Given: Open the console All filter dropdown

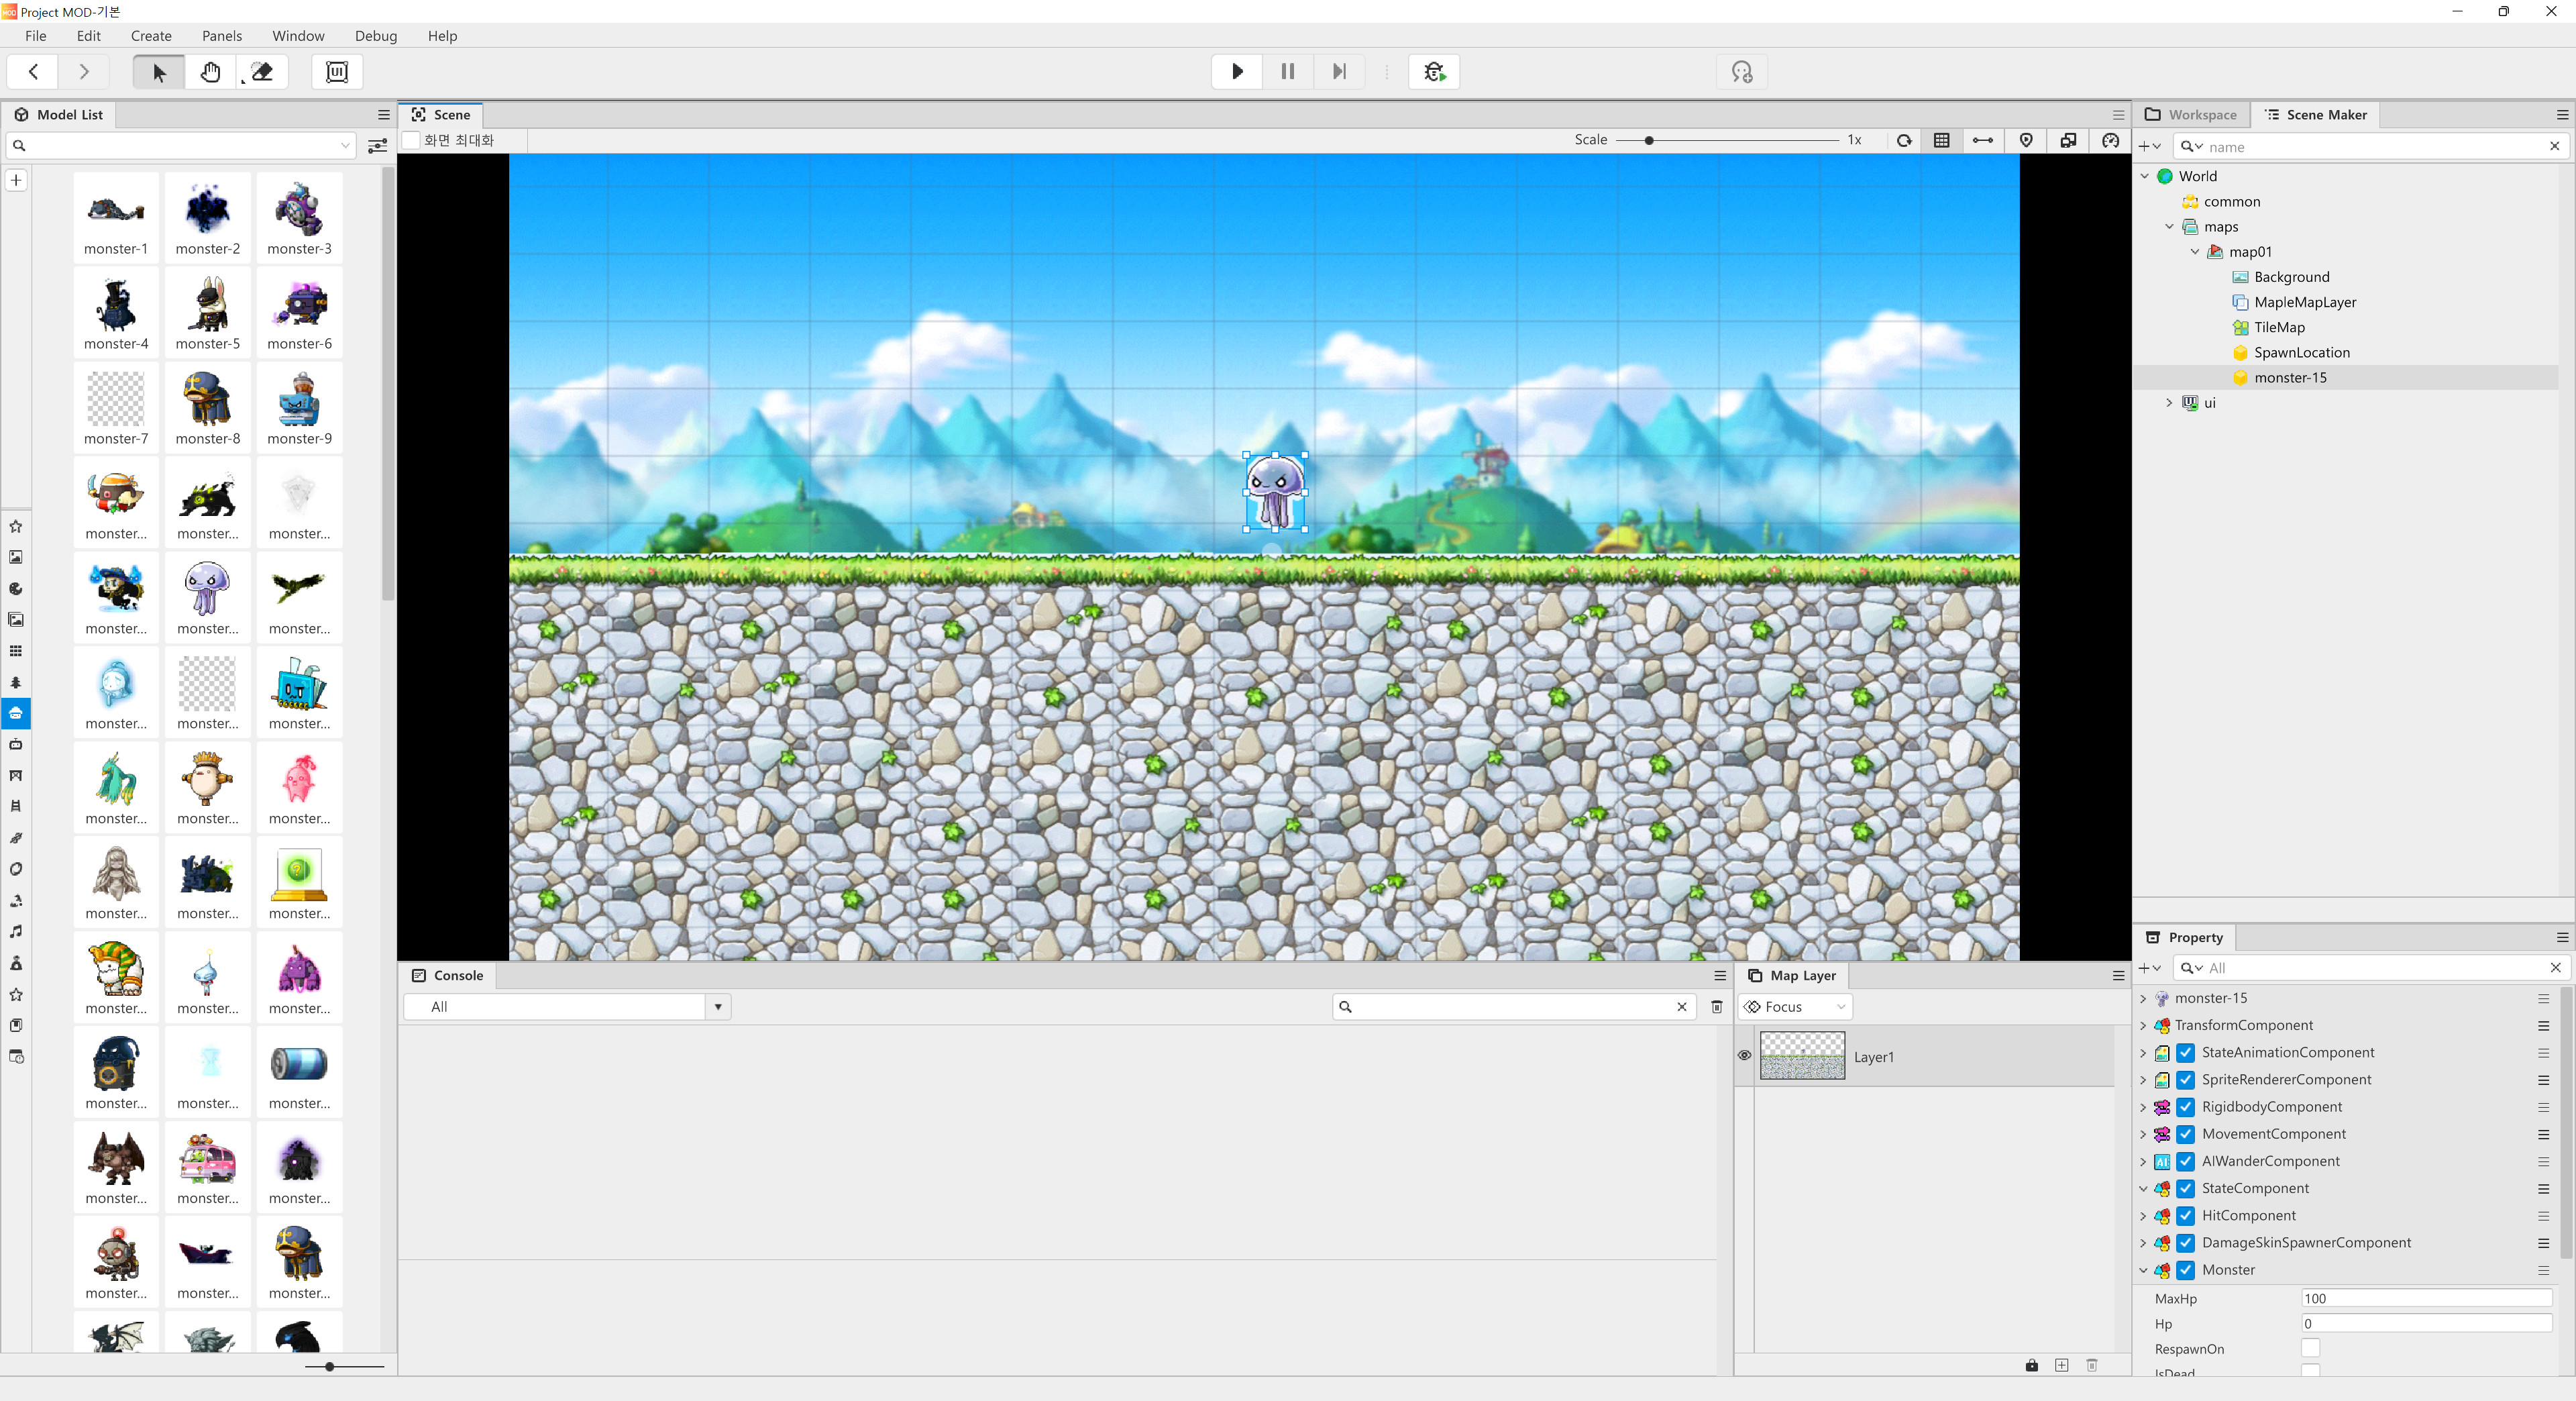Looking at the screenshot, I should [718, 1007].
